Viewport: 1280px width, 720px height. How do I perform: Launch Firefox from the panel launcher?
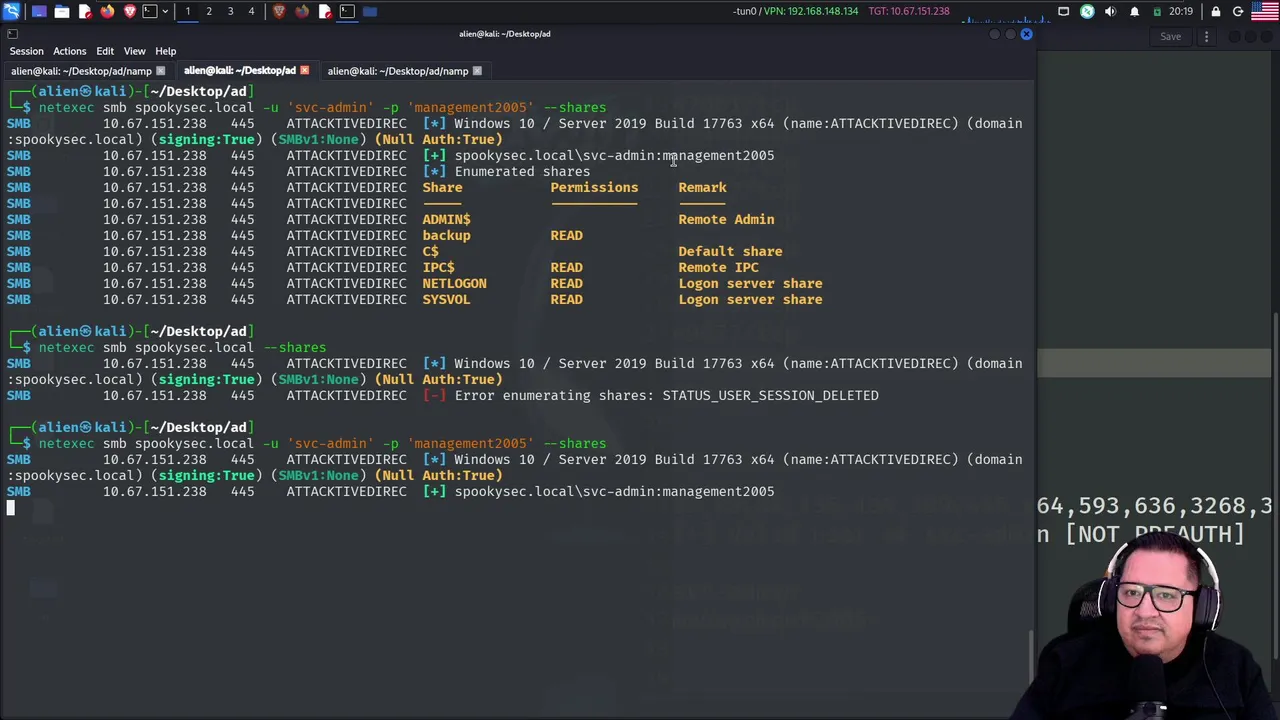tap(107, 11)
